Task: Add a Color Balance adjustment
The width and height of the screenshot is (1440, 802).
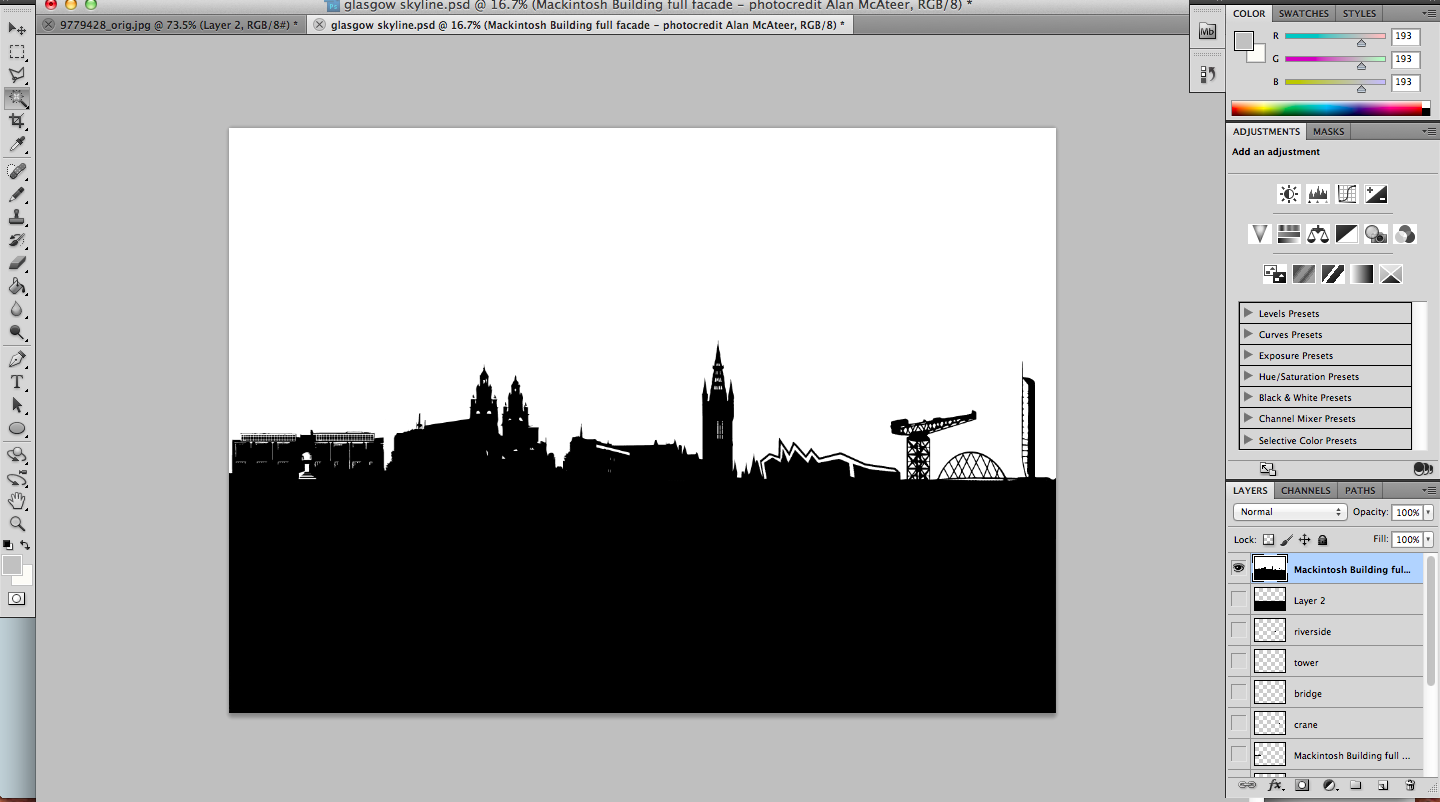Action: (1318, 234)
